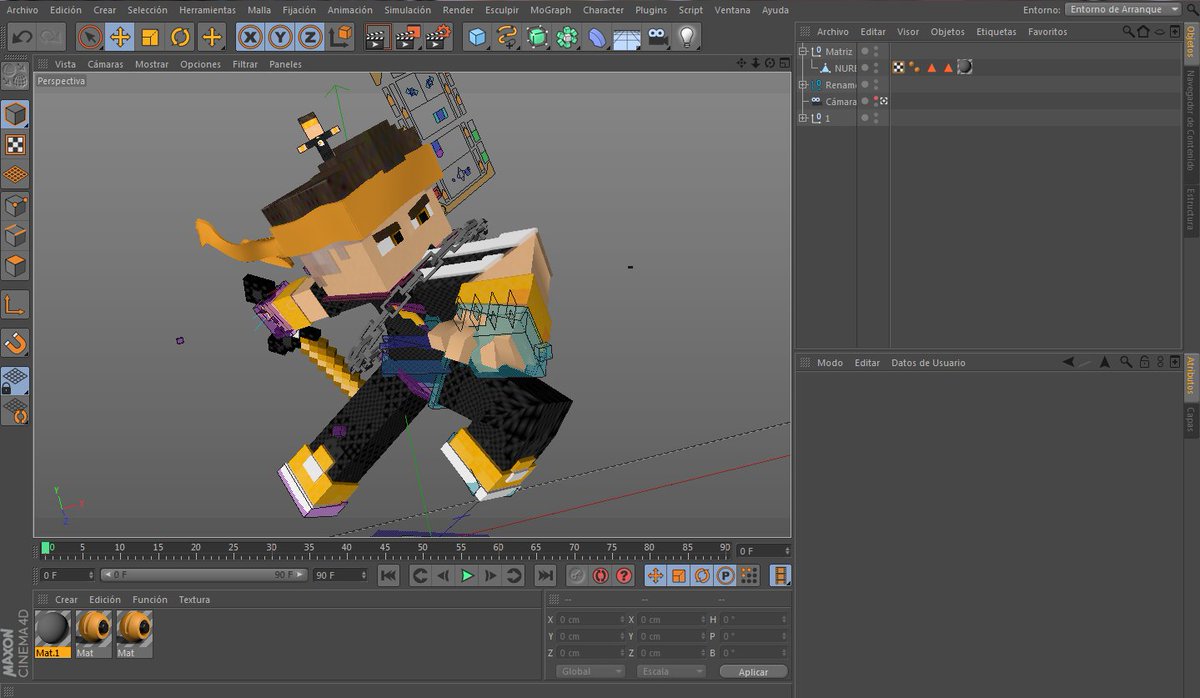Toggle Cámara visibility dots
This screenshot has height=698, width=1200.
[x=875, y=101]
